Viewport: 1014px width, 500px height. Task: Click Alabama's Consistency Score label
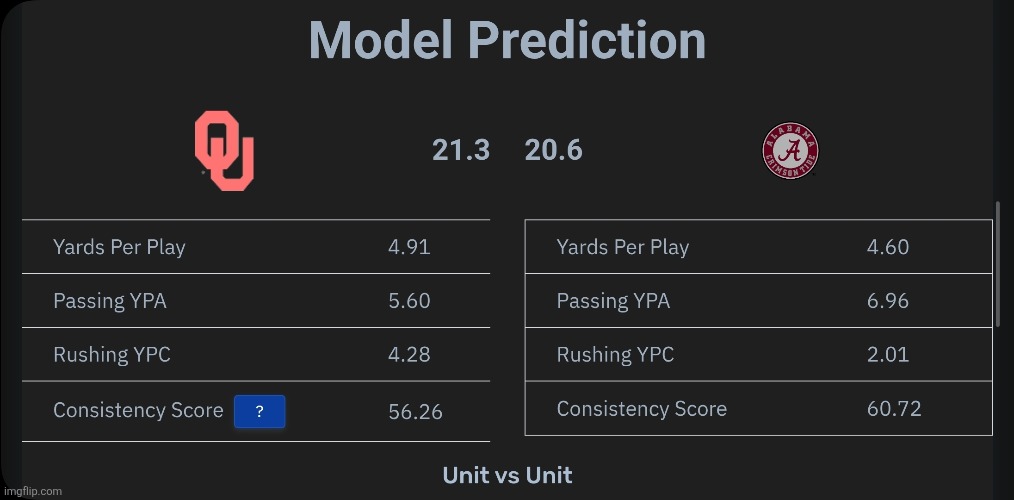coord(642,409)
